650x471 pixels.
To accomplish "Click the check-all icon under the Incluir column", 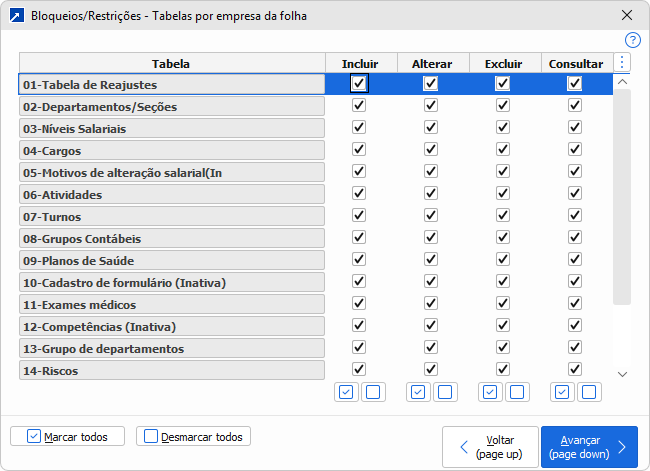I will coord(346,392).
